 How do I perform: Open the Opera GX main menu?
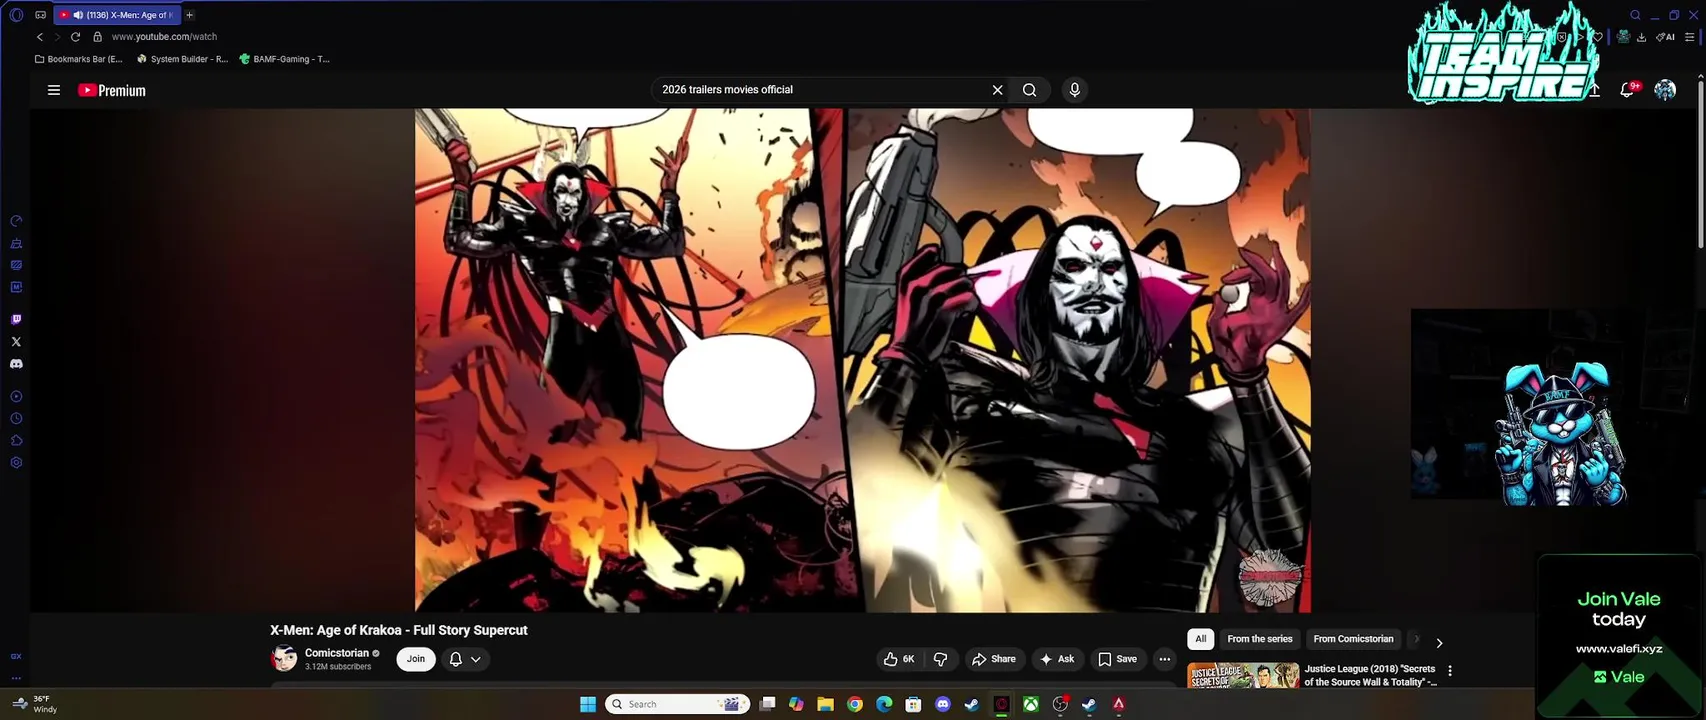[16, 15]
